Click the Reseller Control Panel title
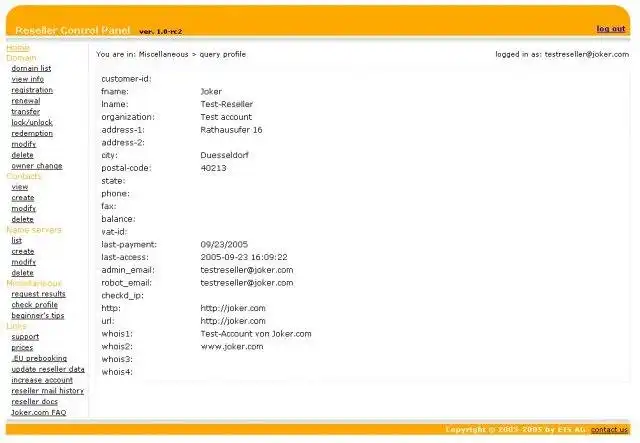The height and width of the screenshot is (443, 640). point(73,31)
